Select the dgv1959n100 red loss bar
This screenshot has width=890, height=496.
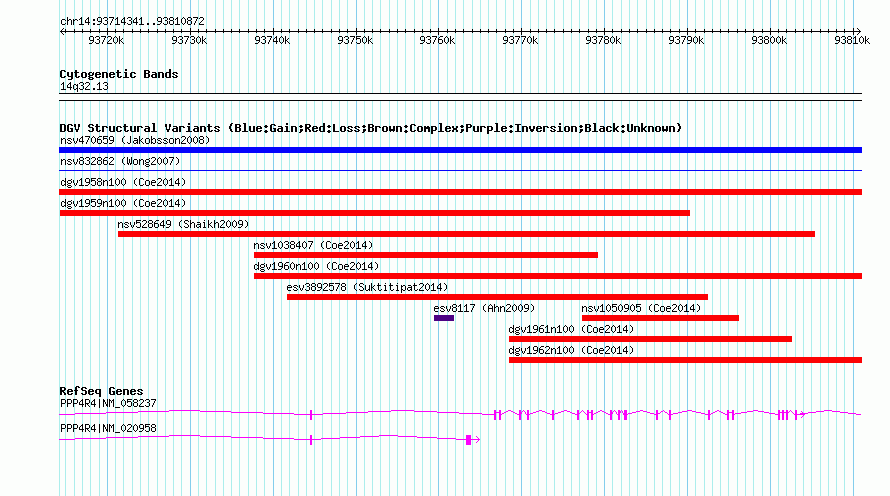click(x=375, y=213)
